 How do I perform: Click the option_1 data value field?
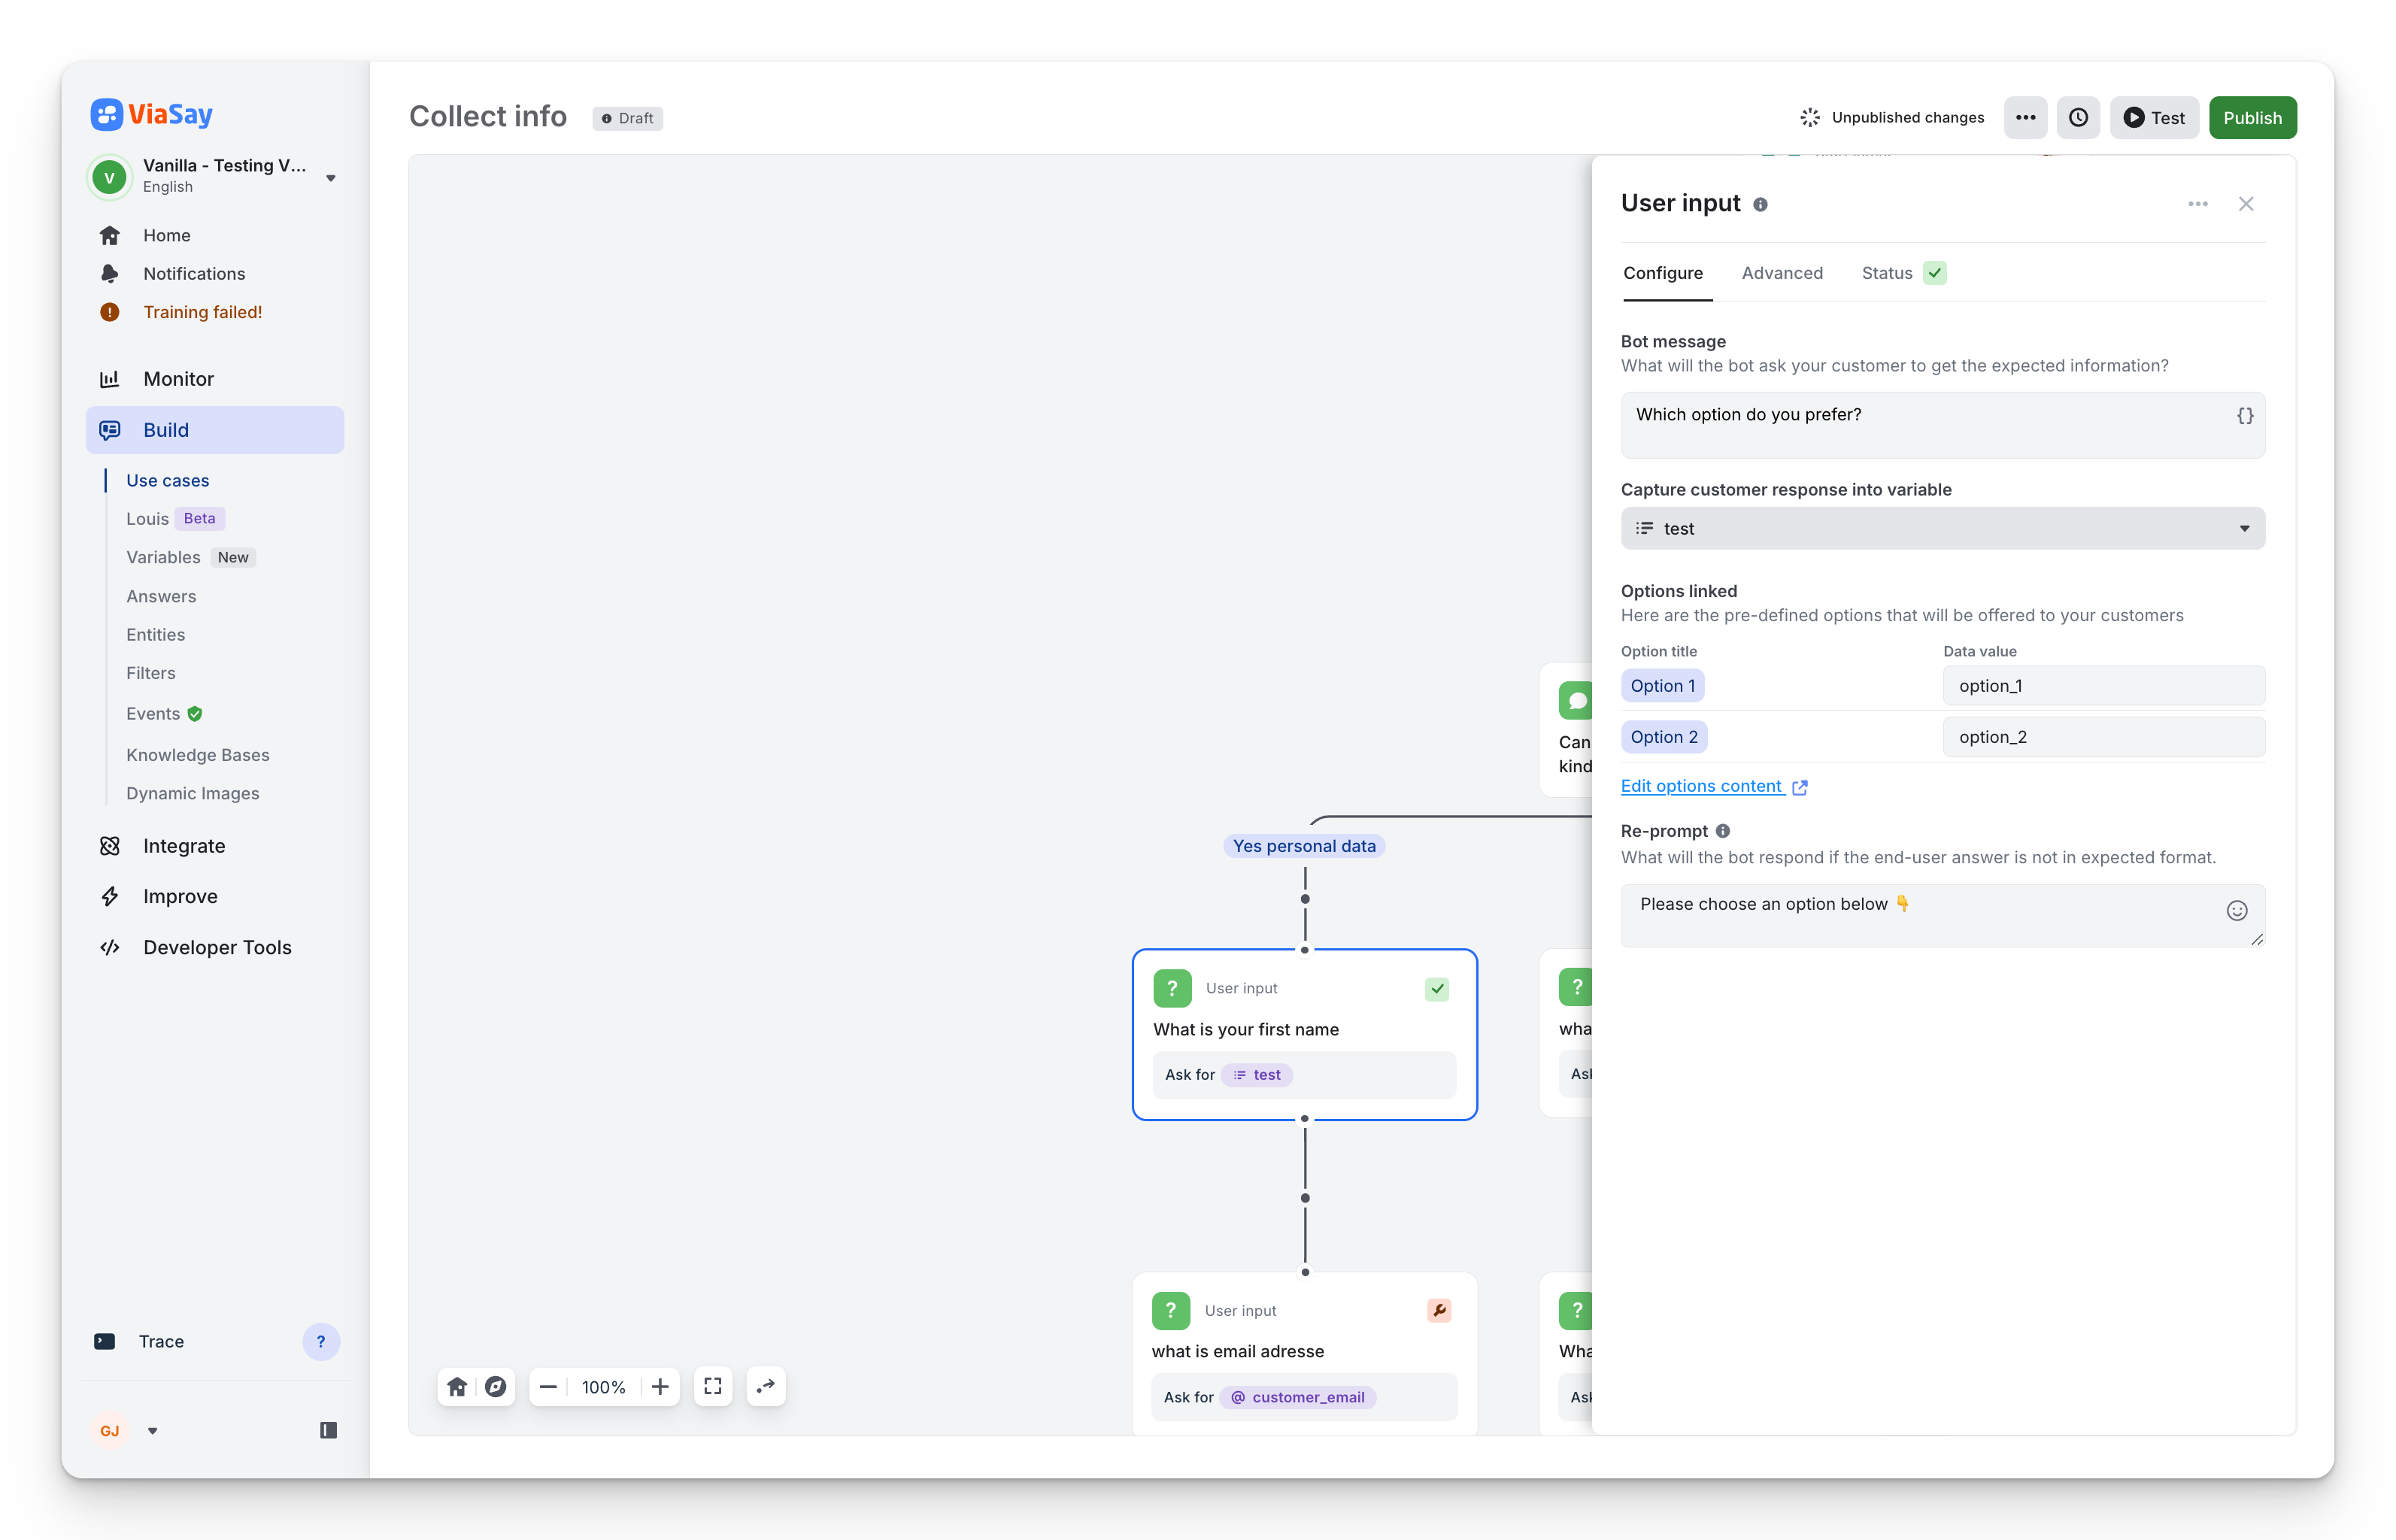point(2103,686)
